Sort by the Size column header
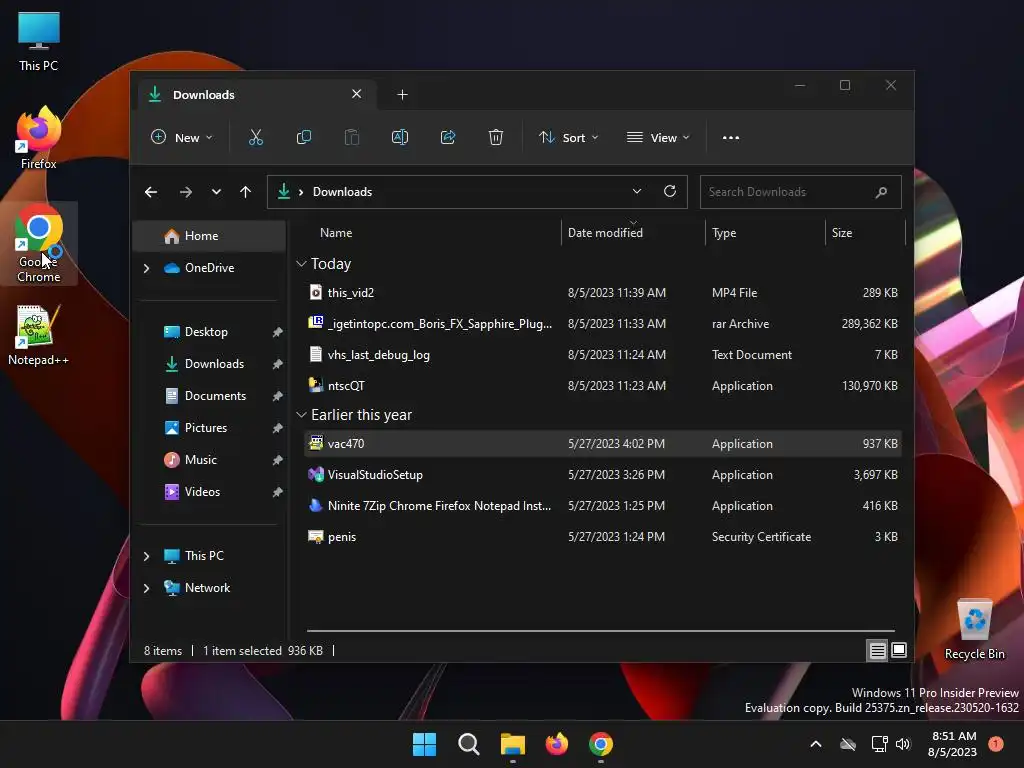 pos(865,232)
